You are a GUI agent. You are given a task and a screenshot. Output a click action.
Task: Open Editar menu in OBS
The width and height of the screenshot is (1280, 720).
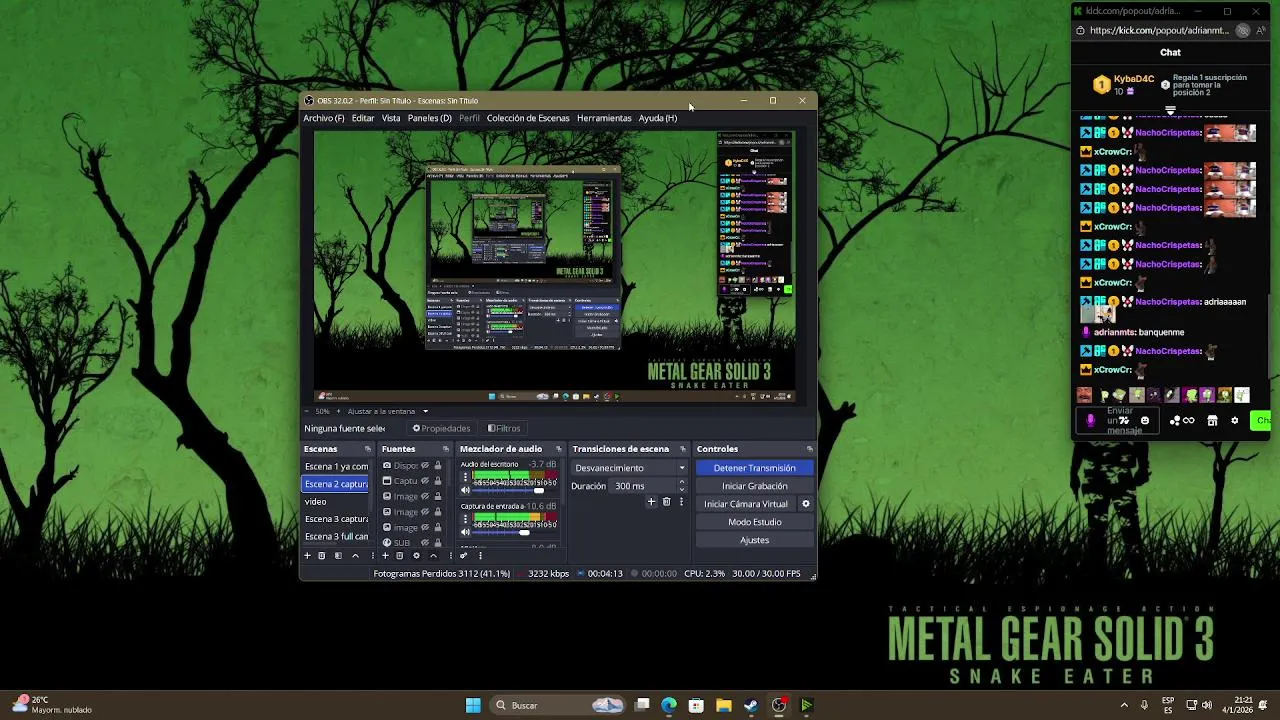coord(363,118)
